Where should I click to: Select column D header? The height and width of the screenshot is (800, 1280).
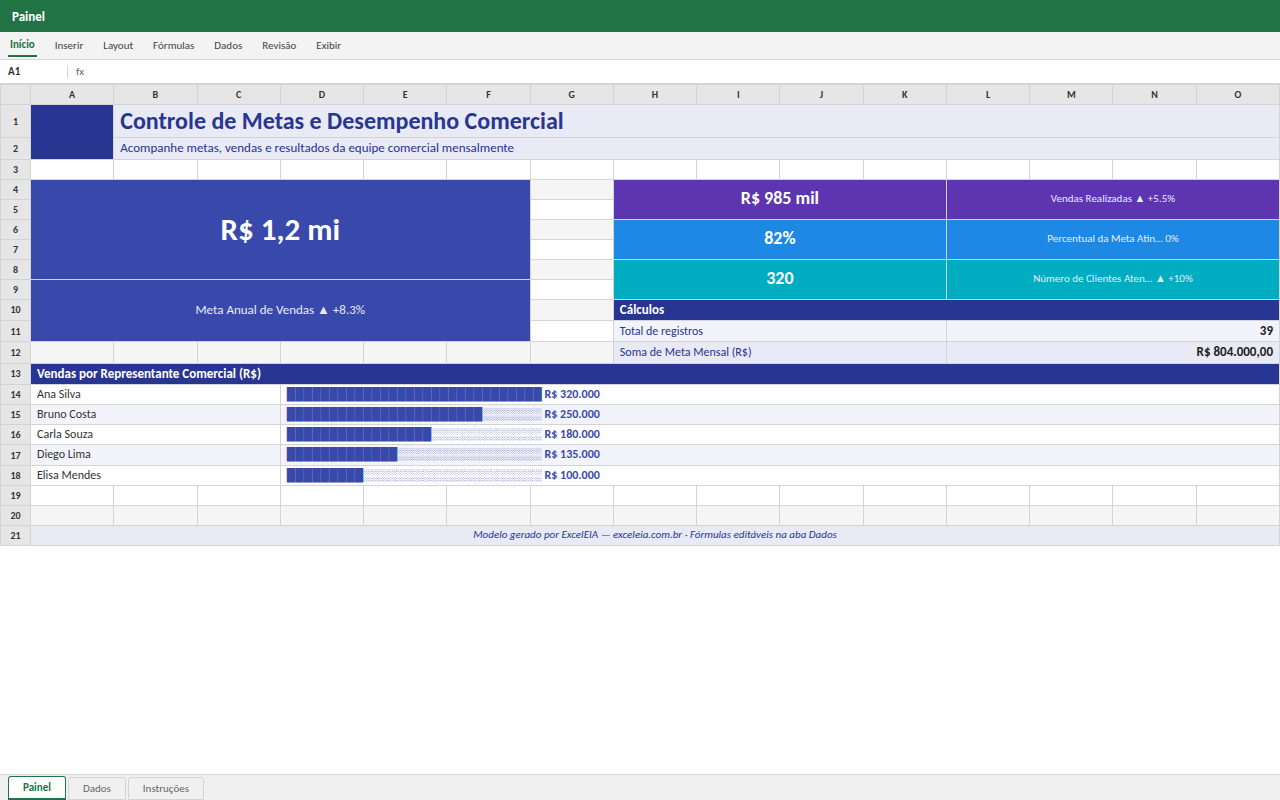tap(322, 95)
